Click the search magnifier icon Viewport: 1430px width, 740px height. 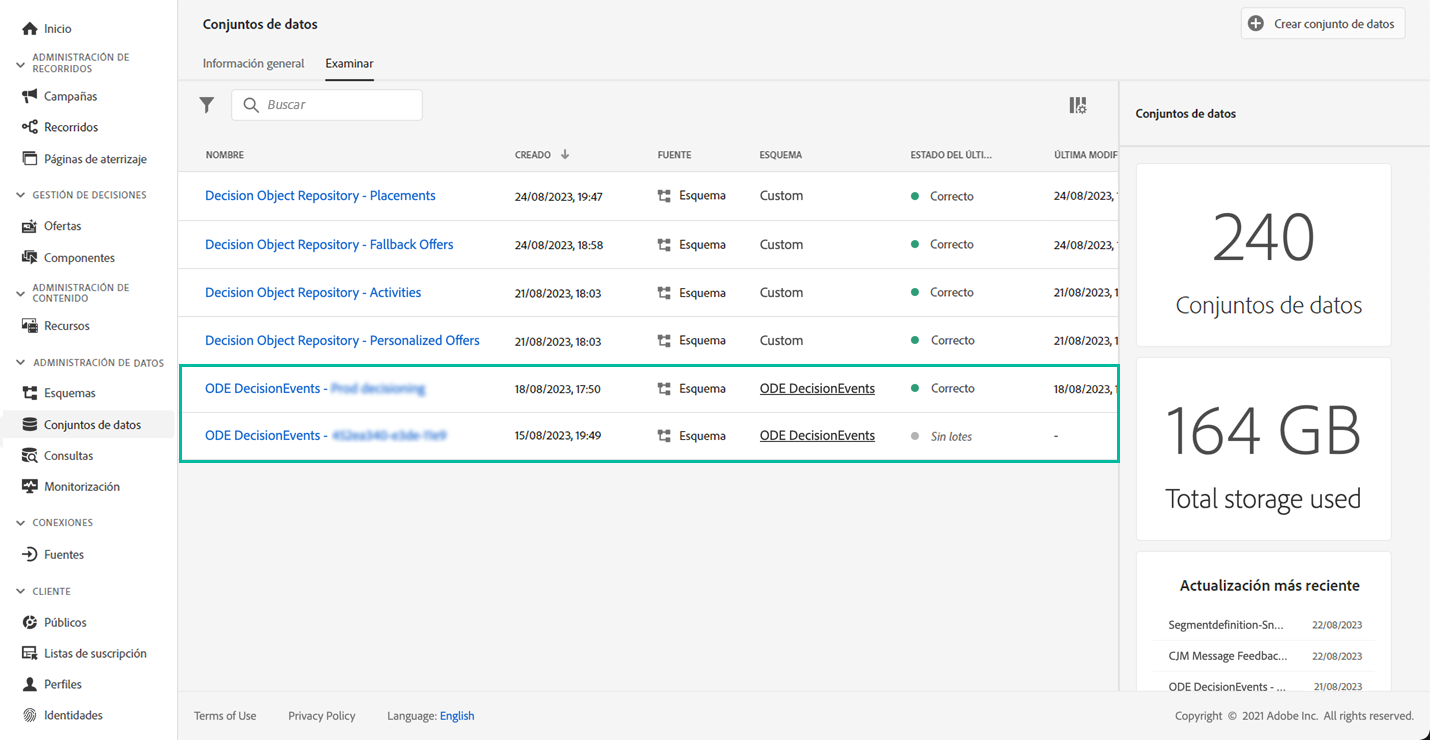(x=252, y=105)
